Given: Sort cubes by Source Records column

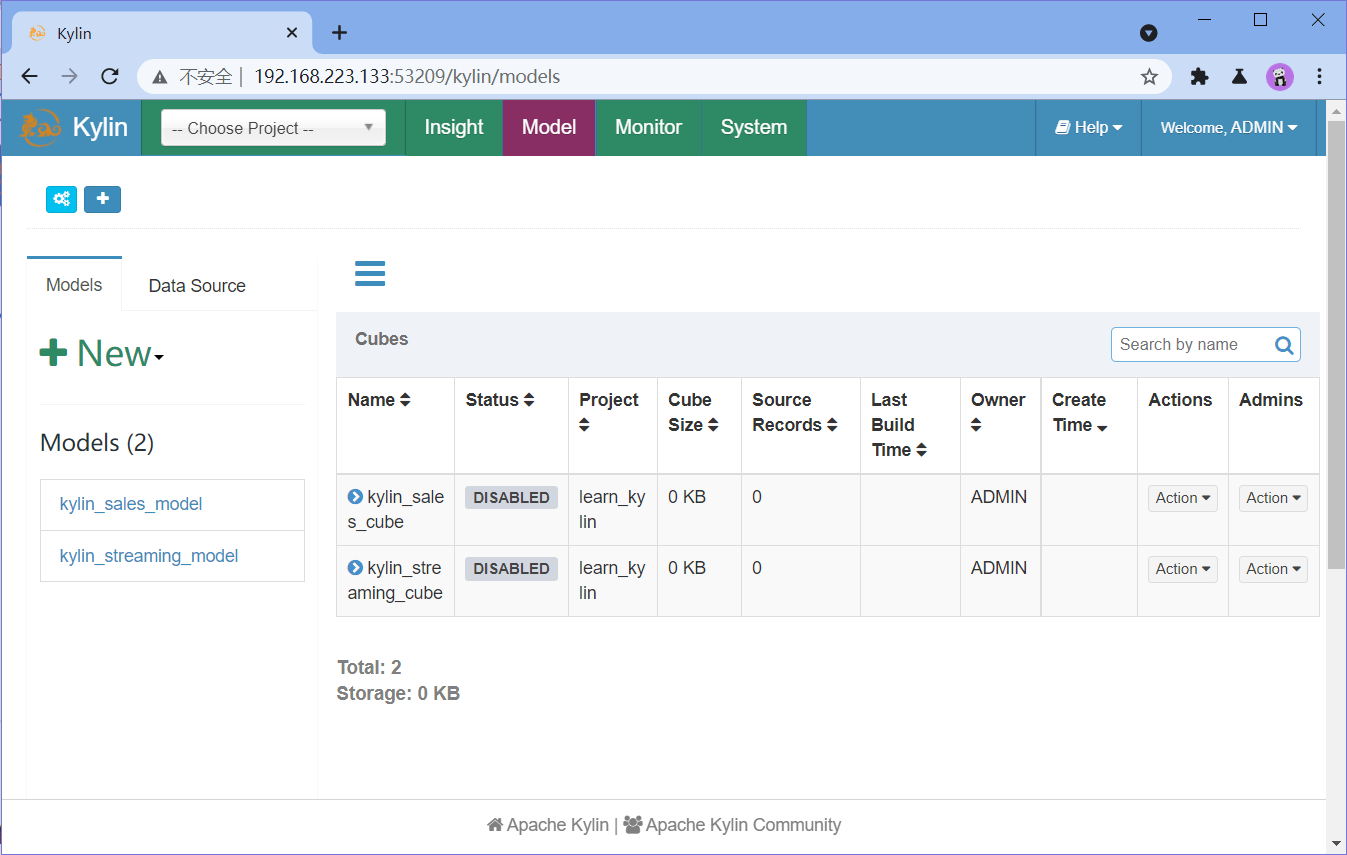Looking at the screenshot, I should click(794, 412).
